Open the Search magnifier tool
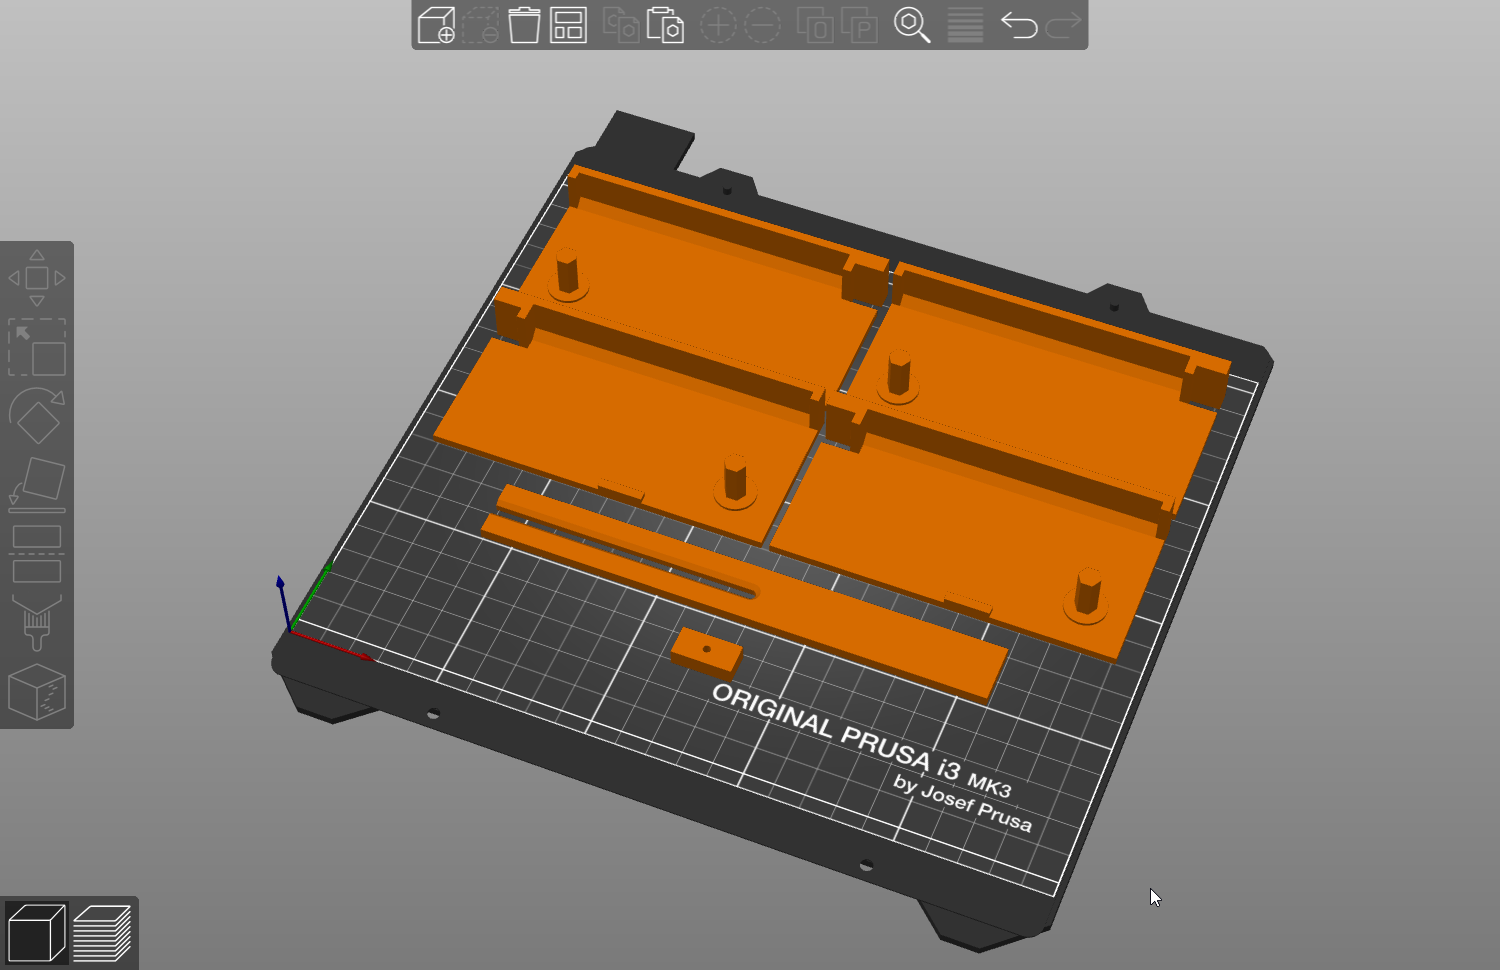The height and width of the screenshot is (970, 1500). pyautogui.click(x=912, y=25)
